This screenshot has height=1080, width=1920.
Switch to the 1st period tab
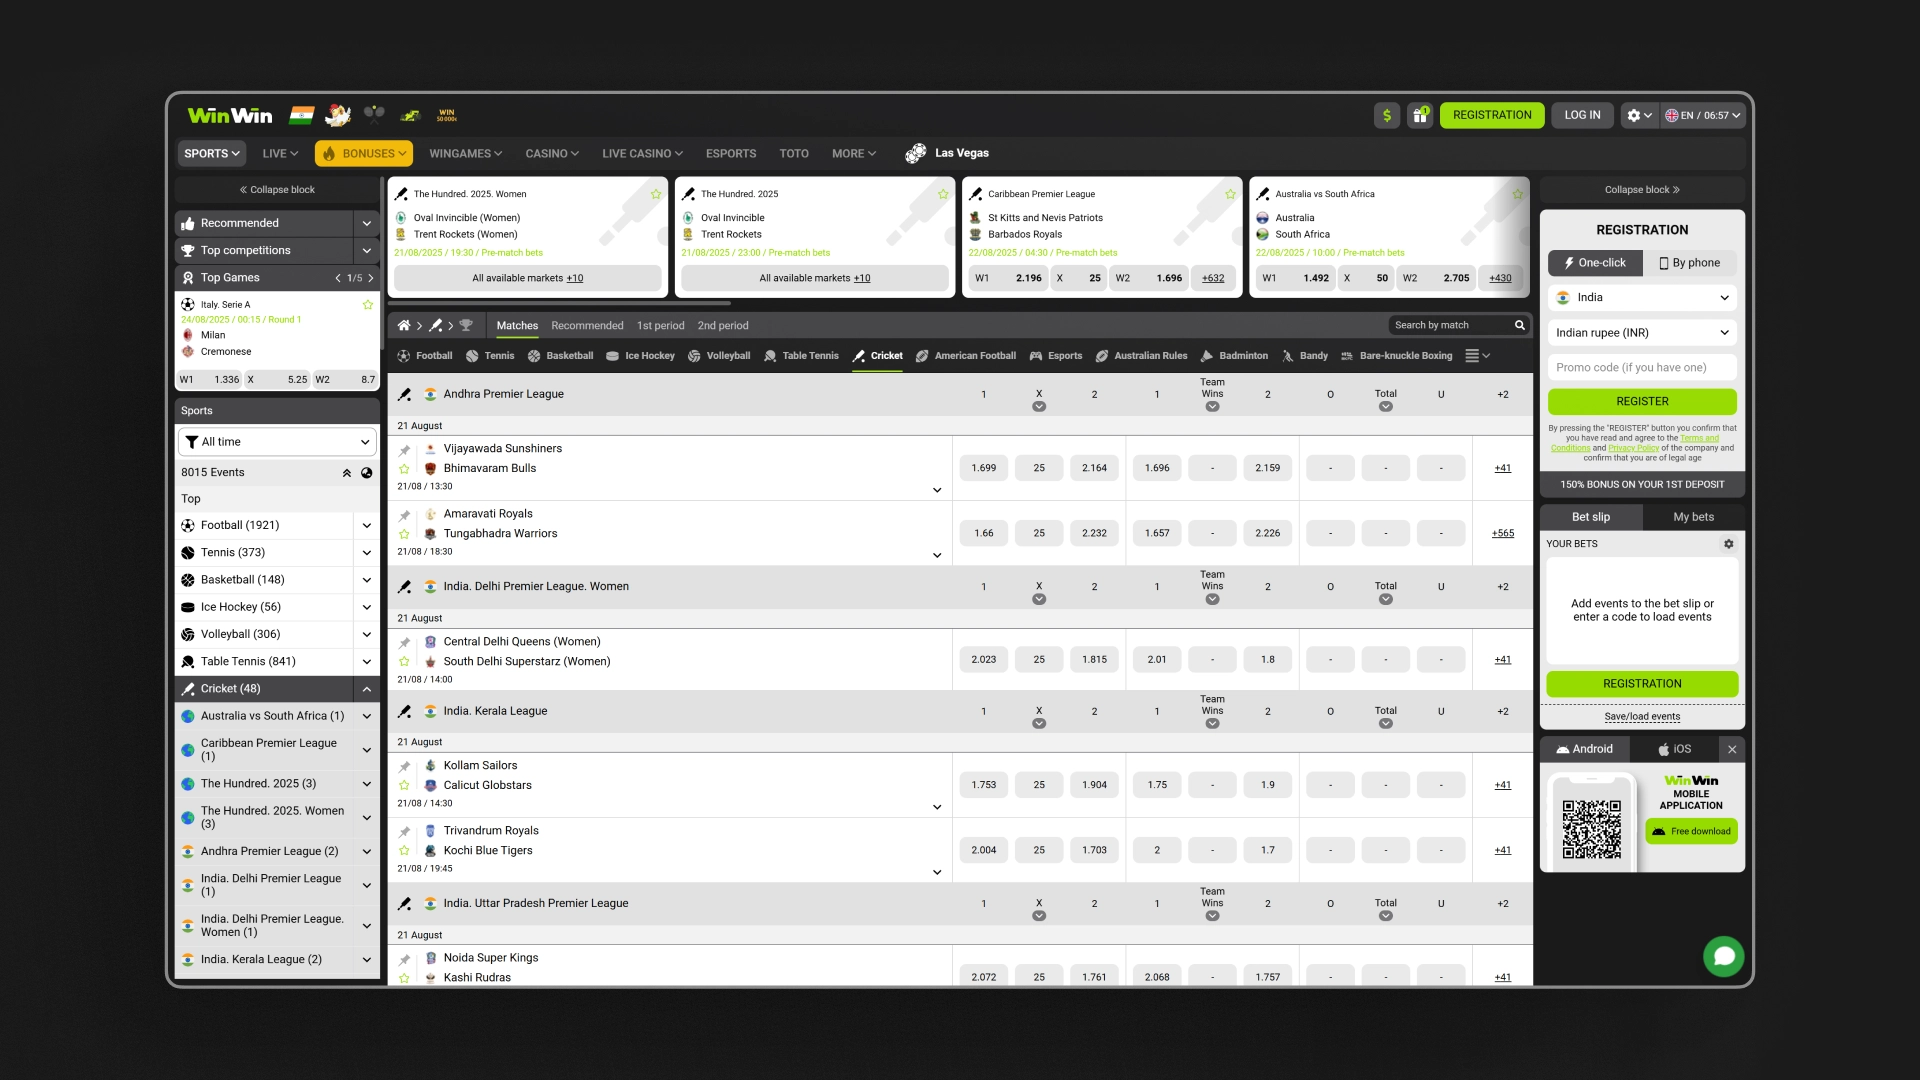click(x=661, y=326)
